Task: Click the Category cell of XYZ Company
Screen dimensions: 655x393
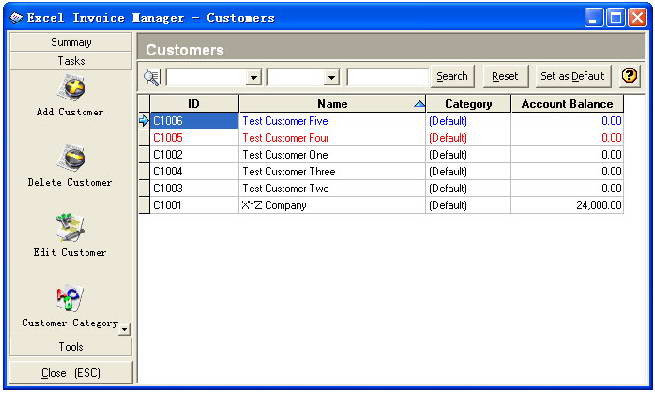Action: coord(468,205)
